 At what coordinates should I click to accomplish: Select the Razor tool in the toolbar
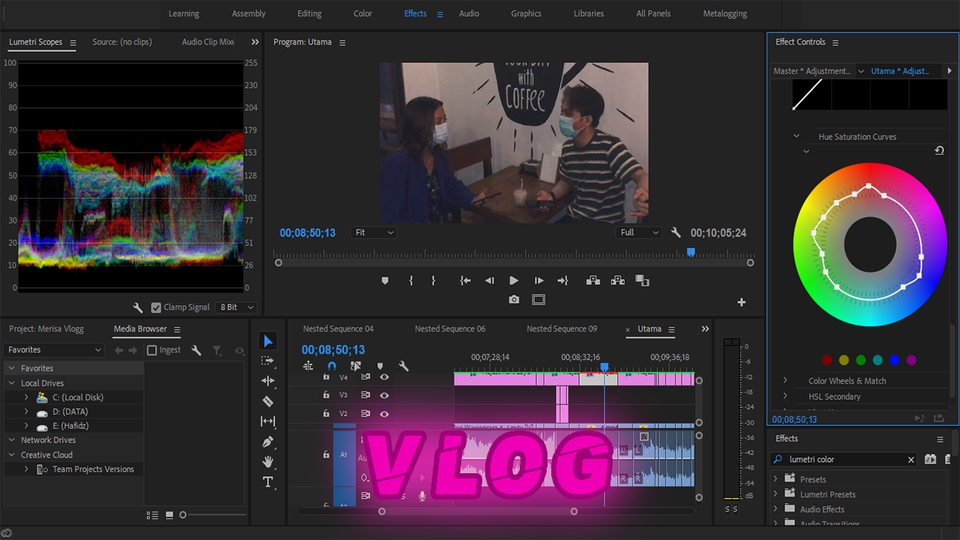[268, 401]
